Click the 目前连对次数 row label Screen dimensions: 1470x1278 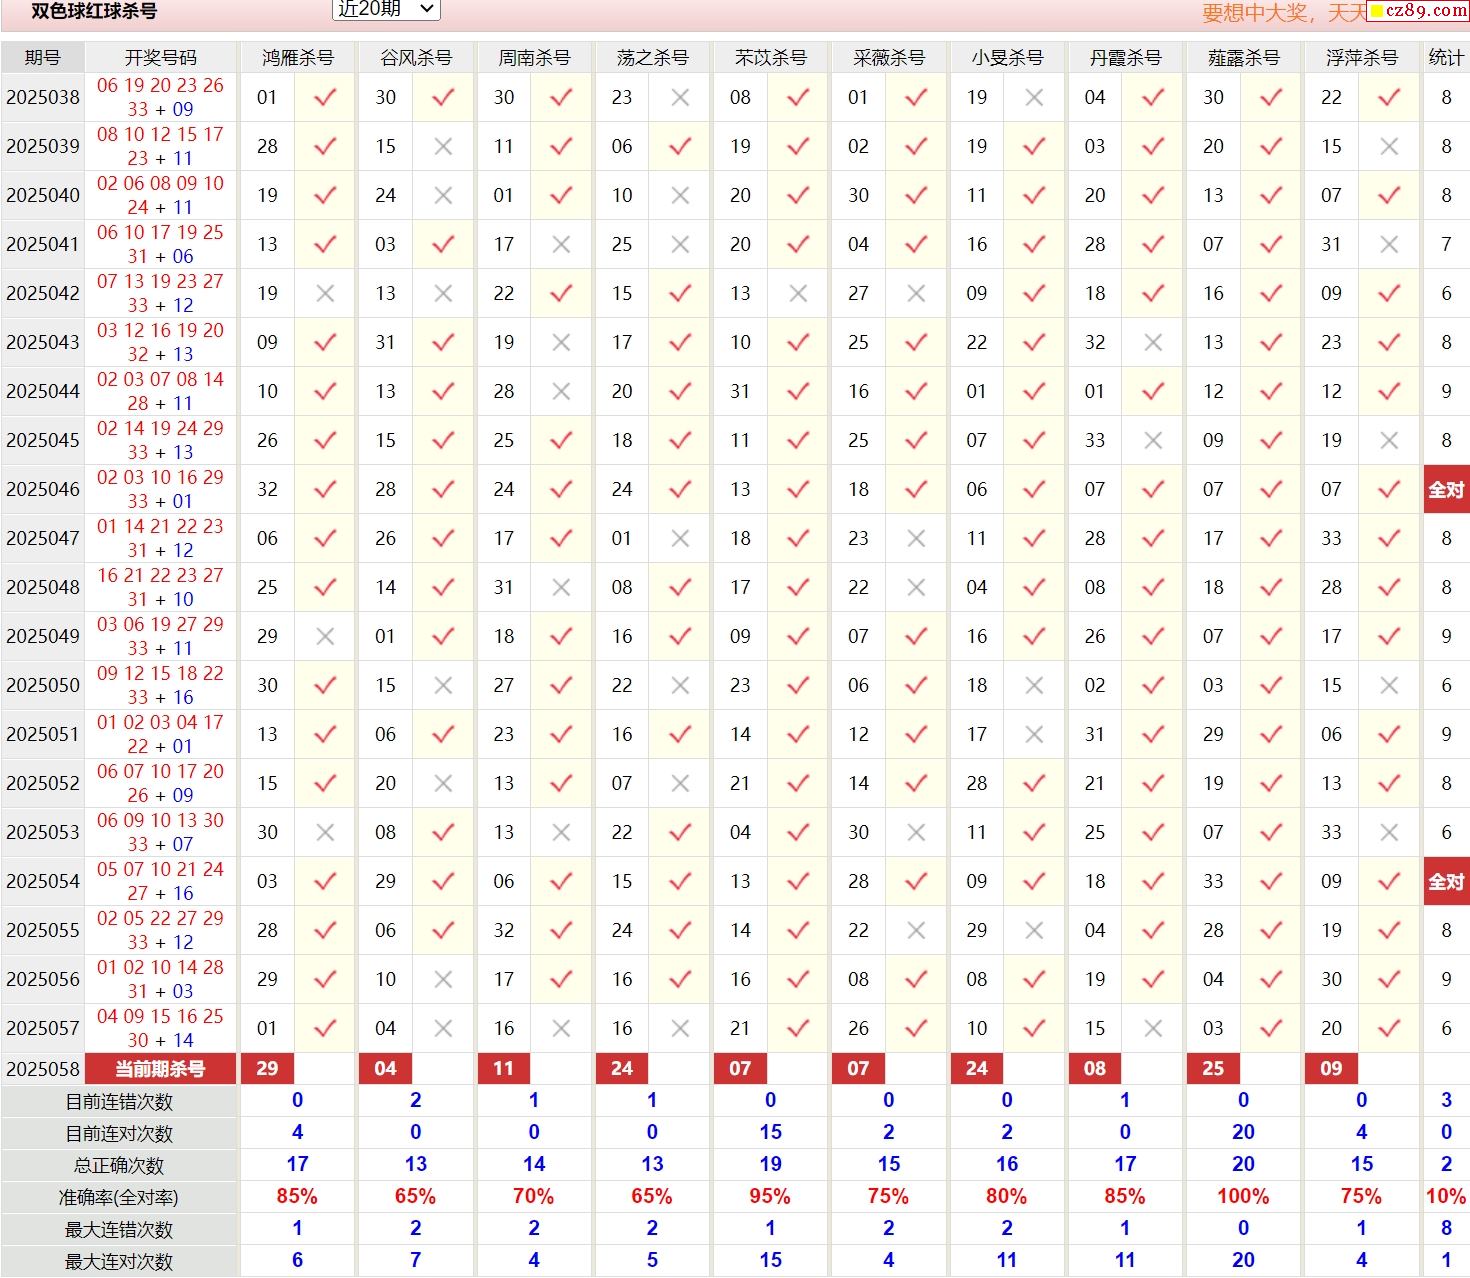tap(119, 1134)
